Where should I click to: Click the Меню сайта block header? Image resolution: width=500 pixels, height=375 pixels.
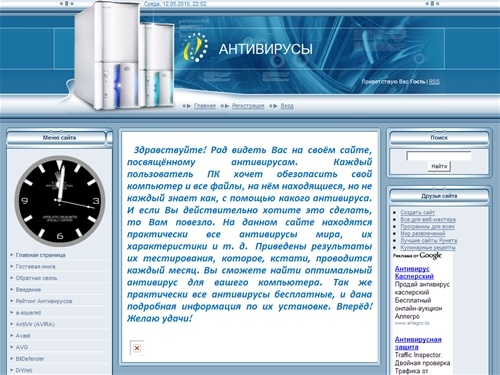point(59,138)
